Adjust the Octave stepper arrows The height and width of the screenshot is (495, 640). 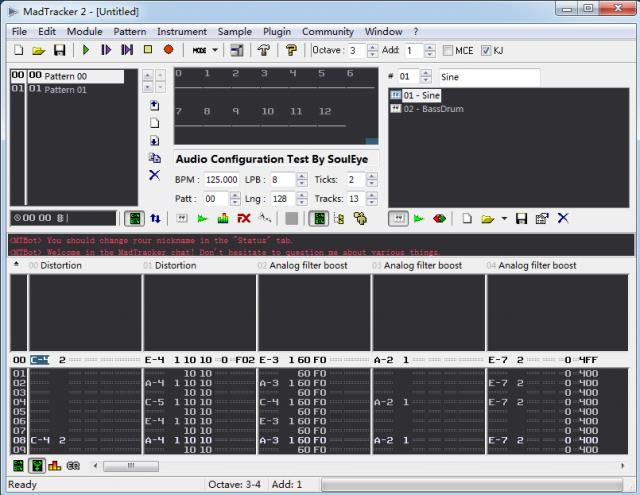point(372,51)
